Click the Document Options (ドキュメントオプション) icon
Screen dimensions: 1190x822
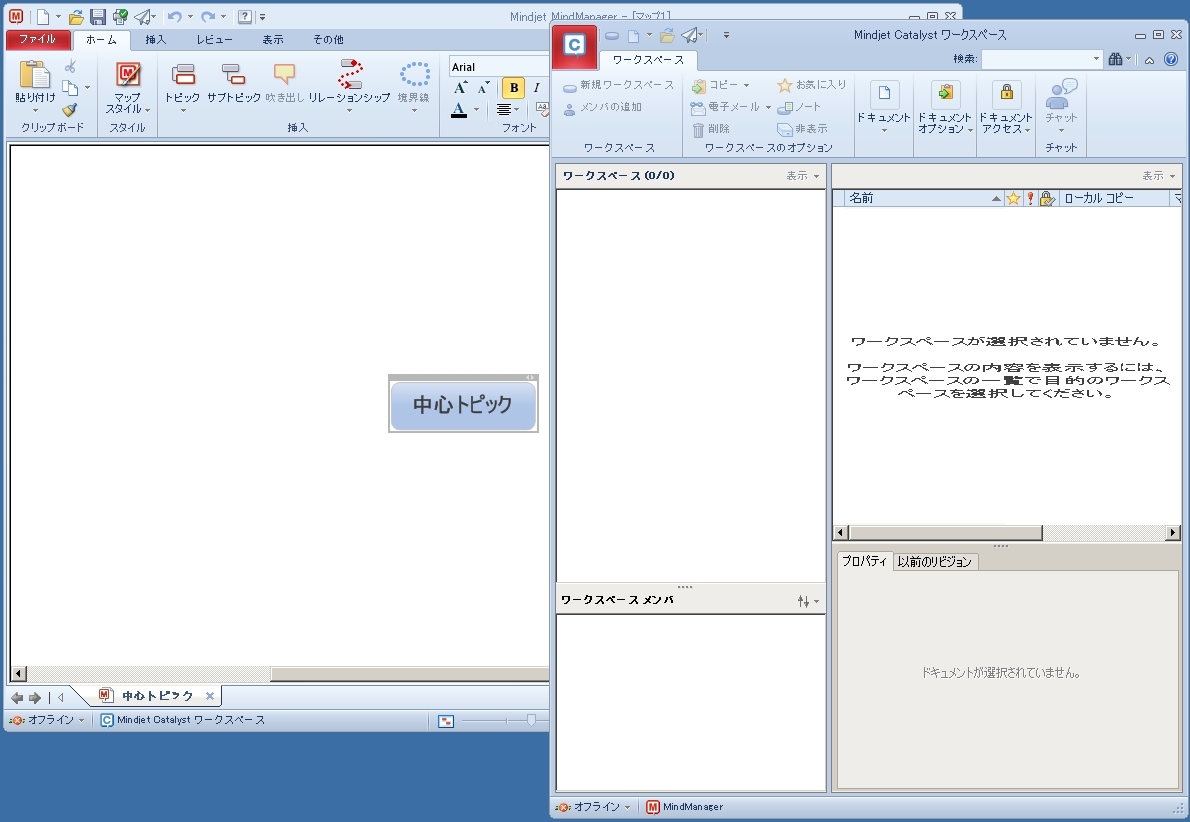[945, 94]
